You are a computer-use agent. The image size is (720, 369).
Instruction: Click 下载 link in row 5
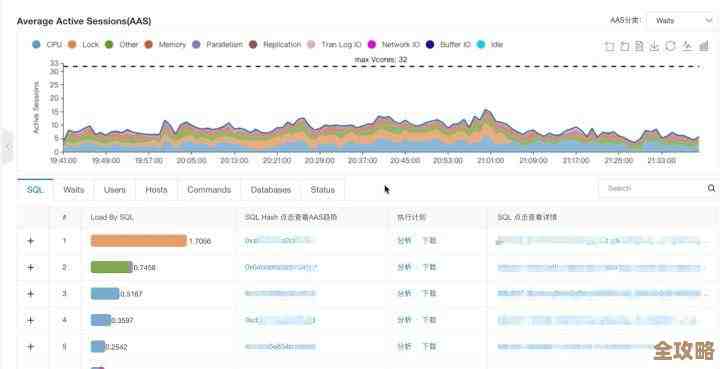point(429,347)
